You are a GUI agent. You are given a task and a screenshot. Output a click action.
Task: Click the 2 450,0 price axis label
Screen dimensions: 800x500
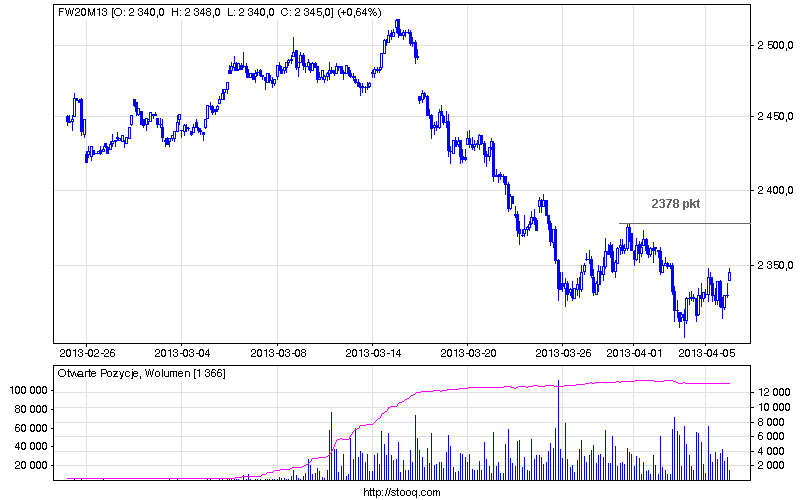(x=775, y=116)
